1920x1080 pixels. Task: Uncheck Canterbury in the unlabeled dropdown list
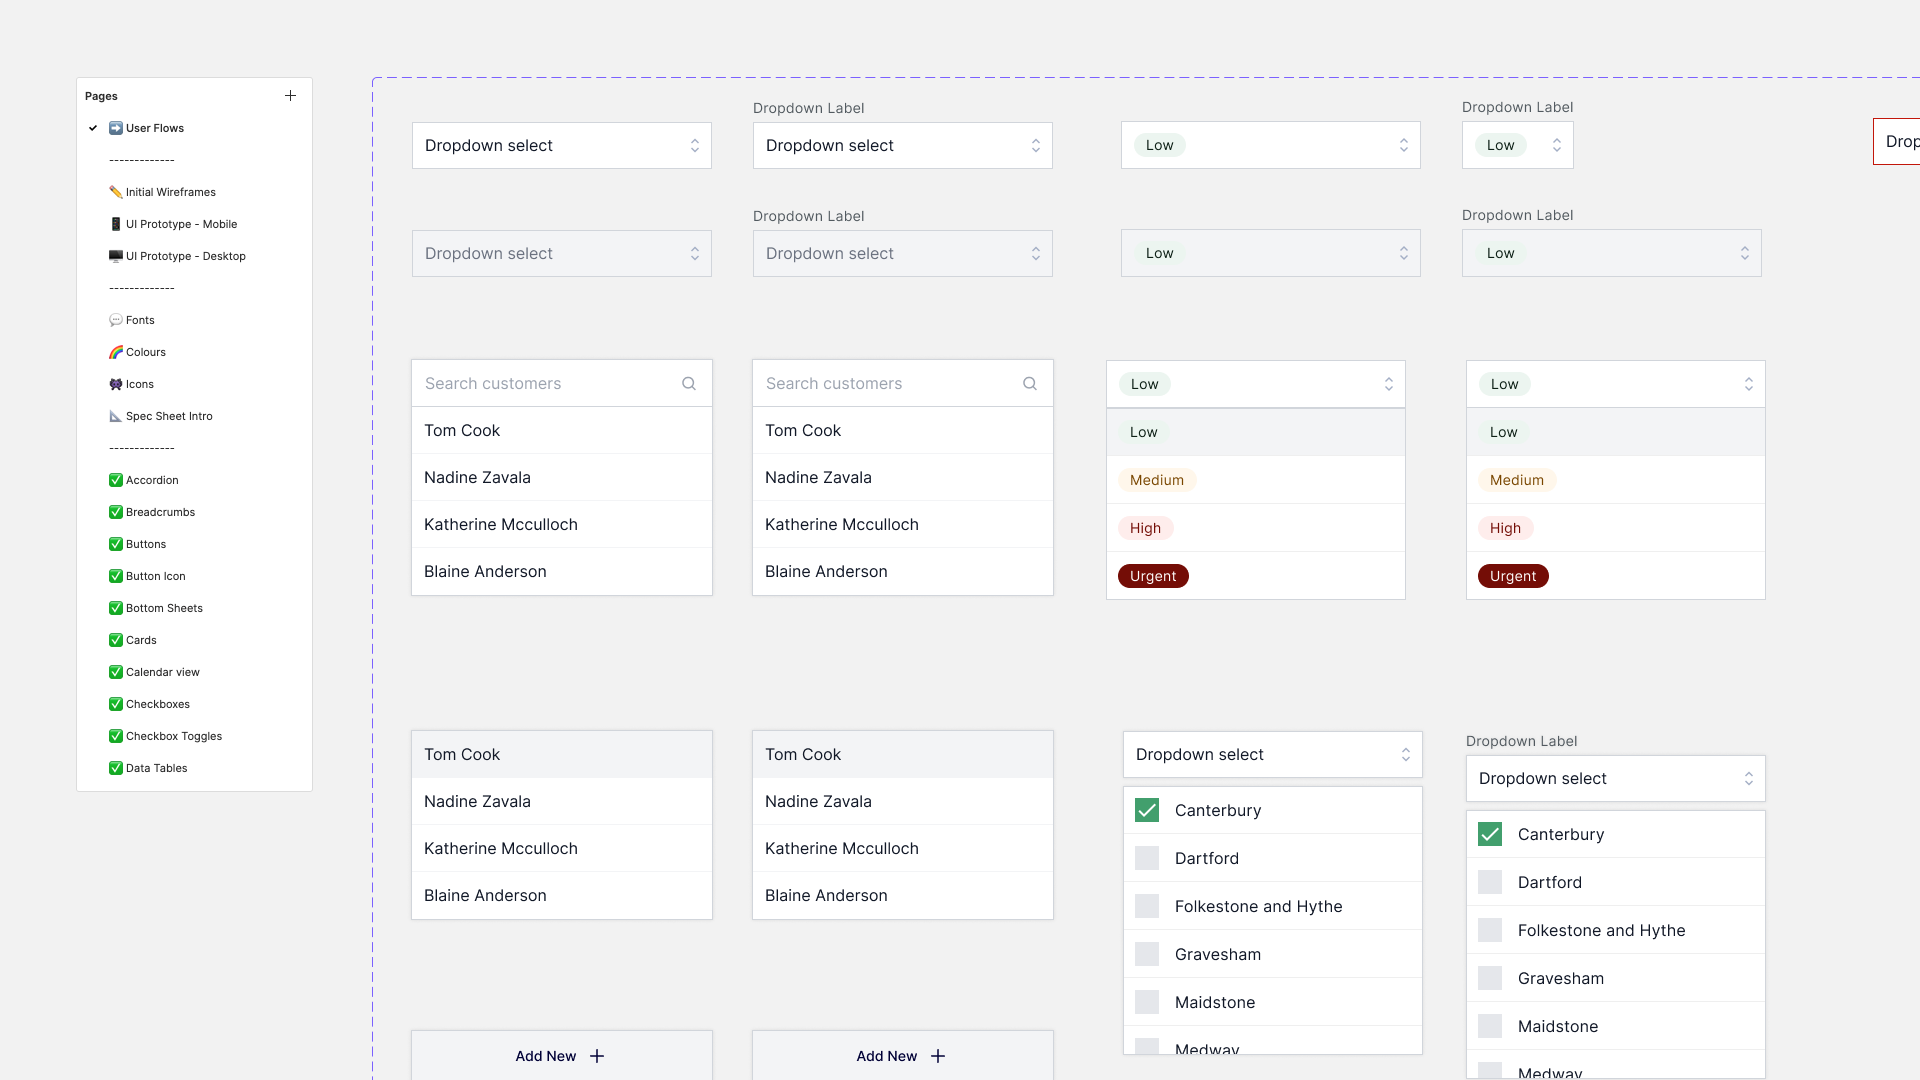click(1147, 810)
